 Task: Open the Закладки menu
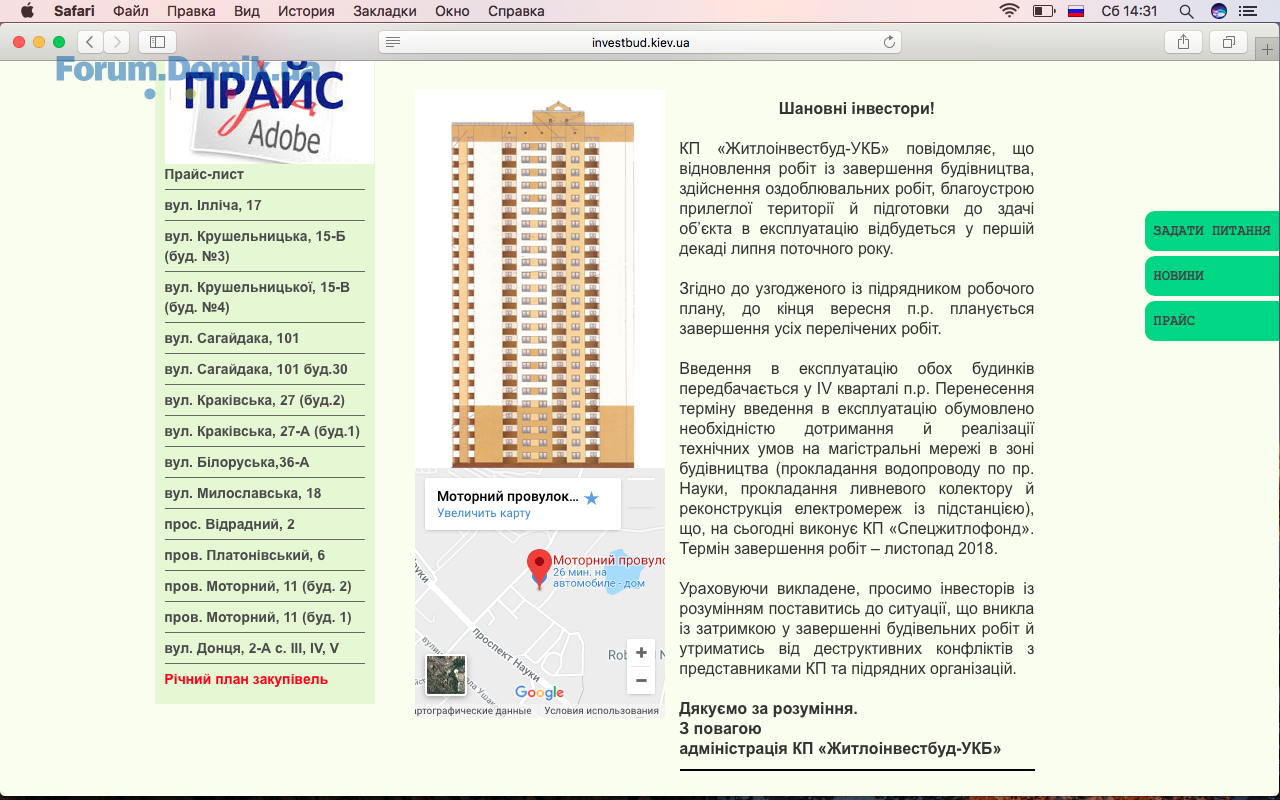click(385, 11)
